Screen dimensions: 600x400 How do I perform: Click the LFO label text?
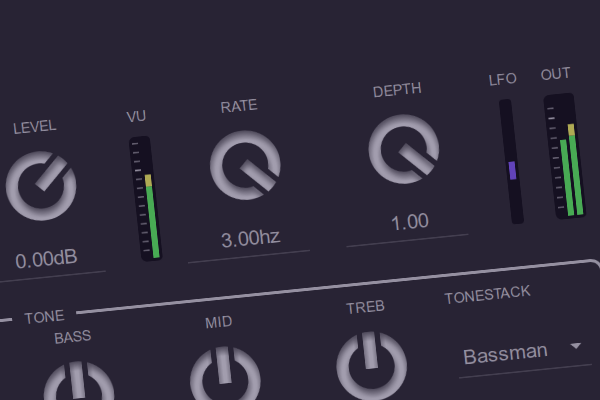click(500, 79)
